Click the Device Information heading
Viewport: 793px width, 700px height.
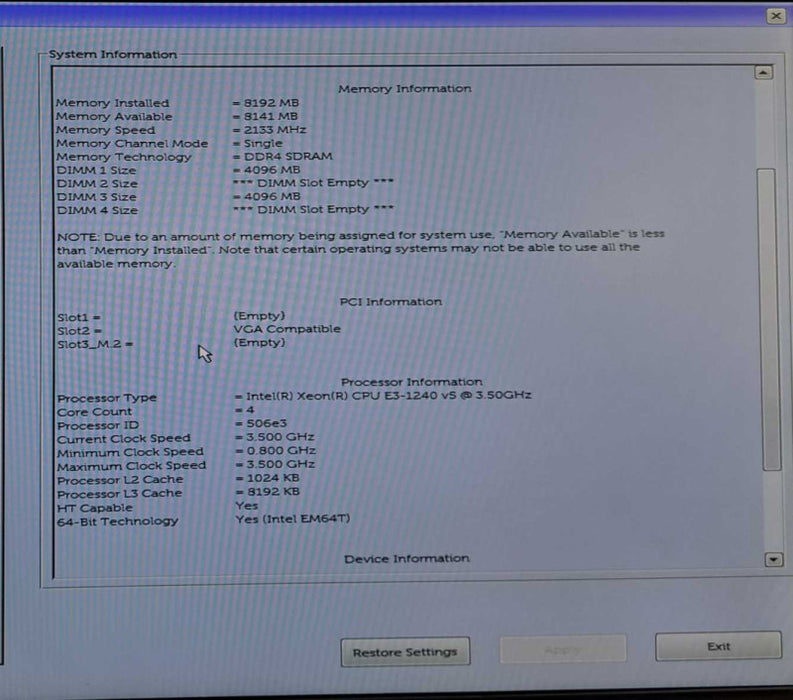point(407,559)
